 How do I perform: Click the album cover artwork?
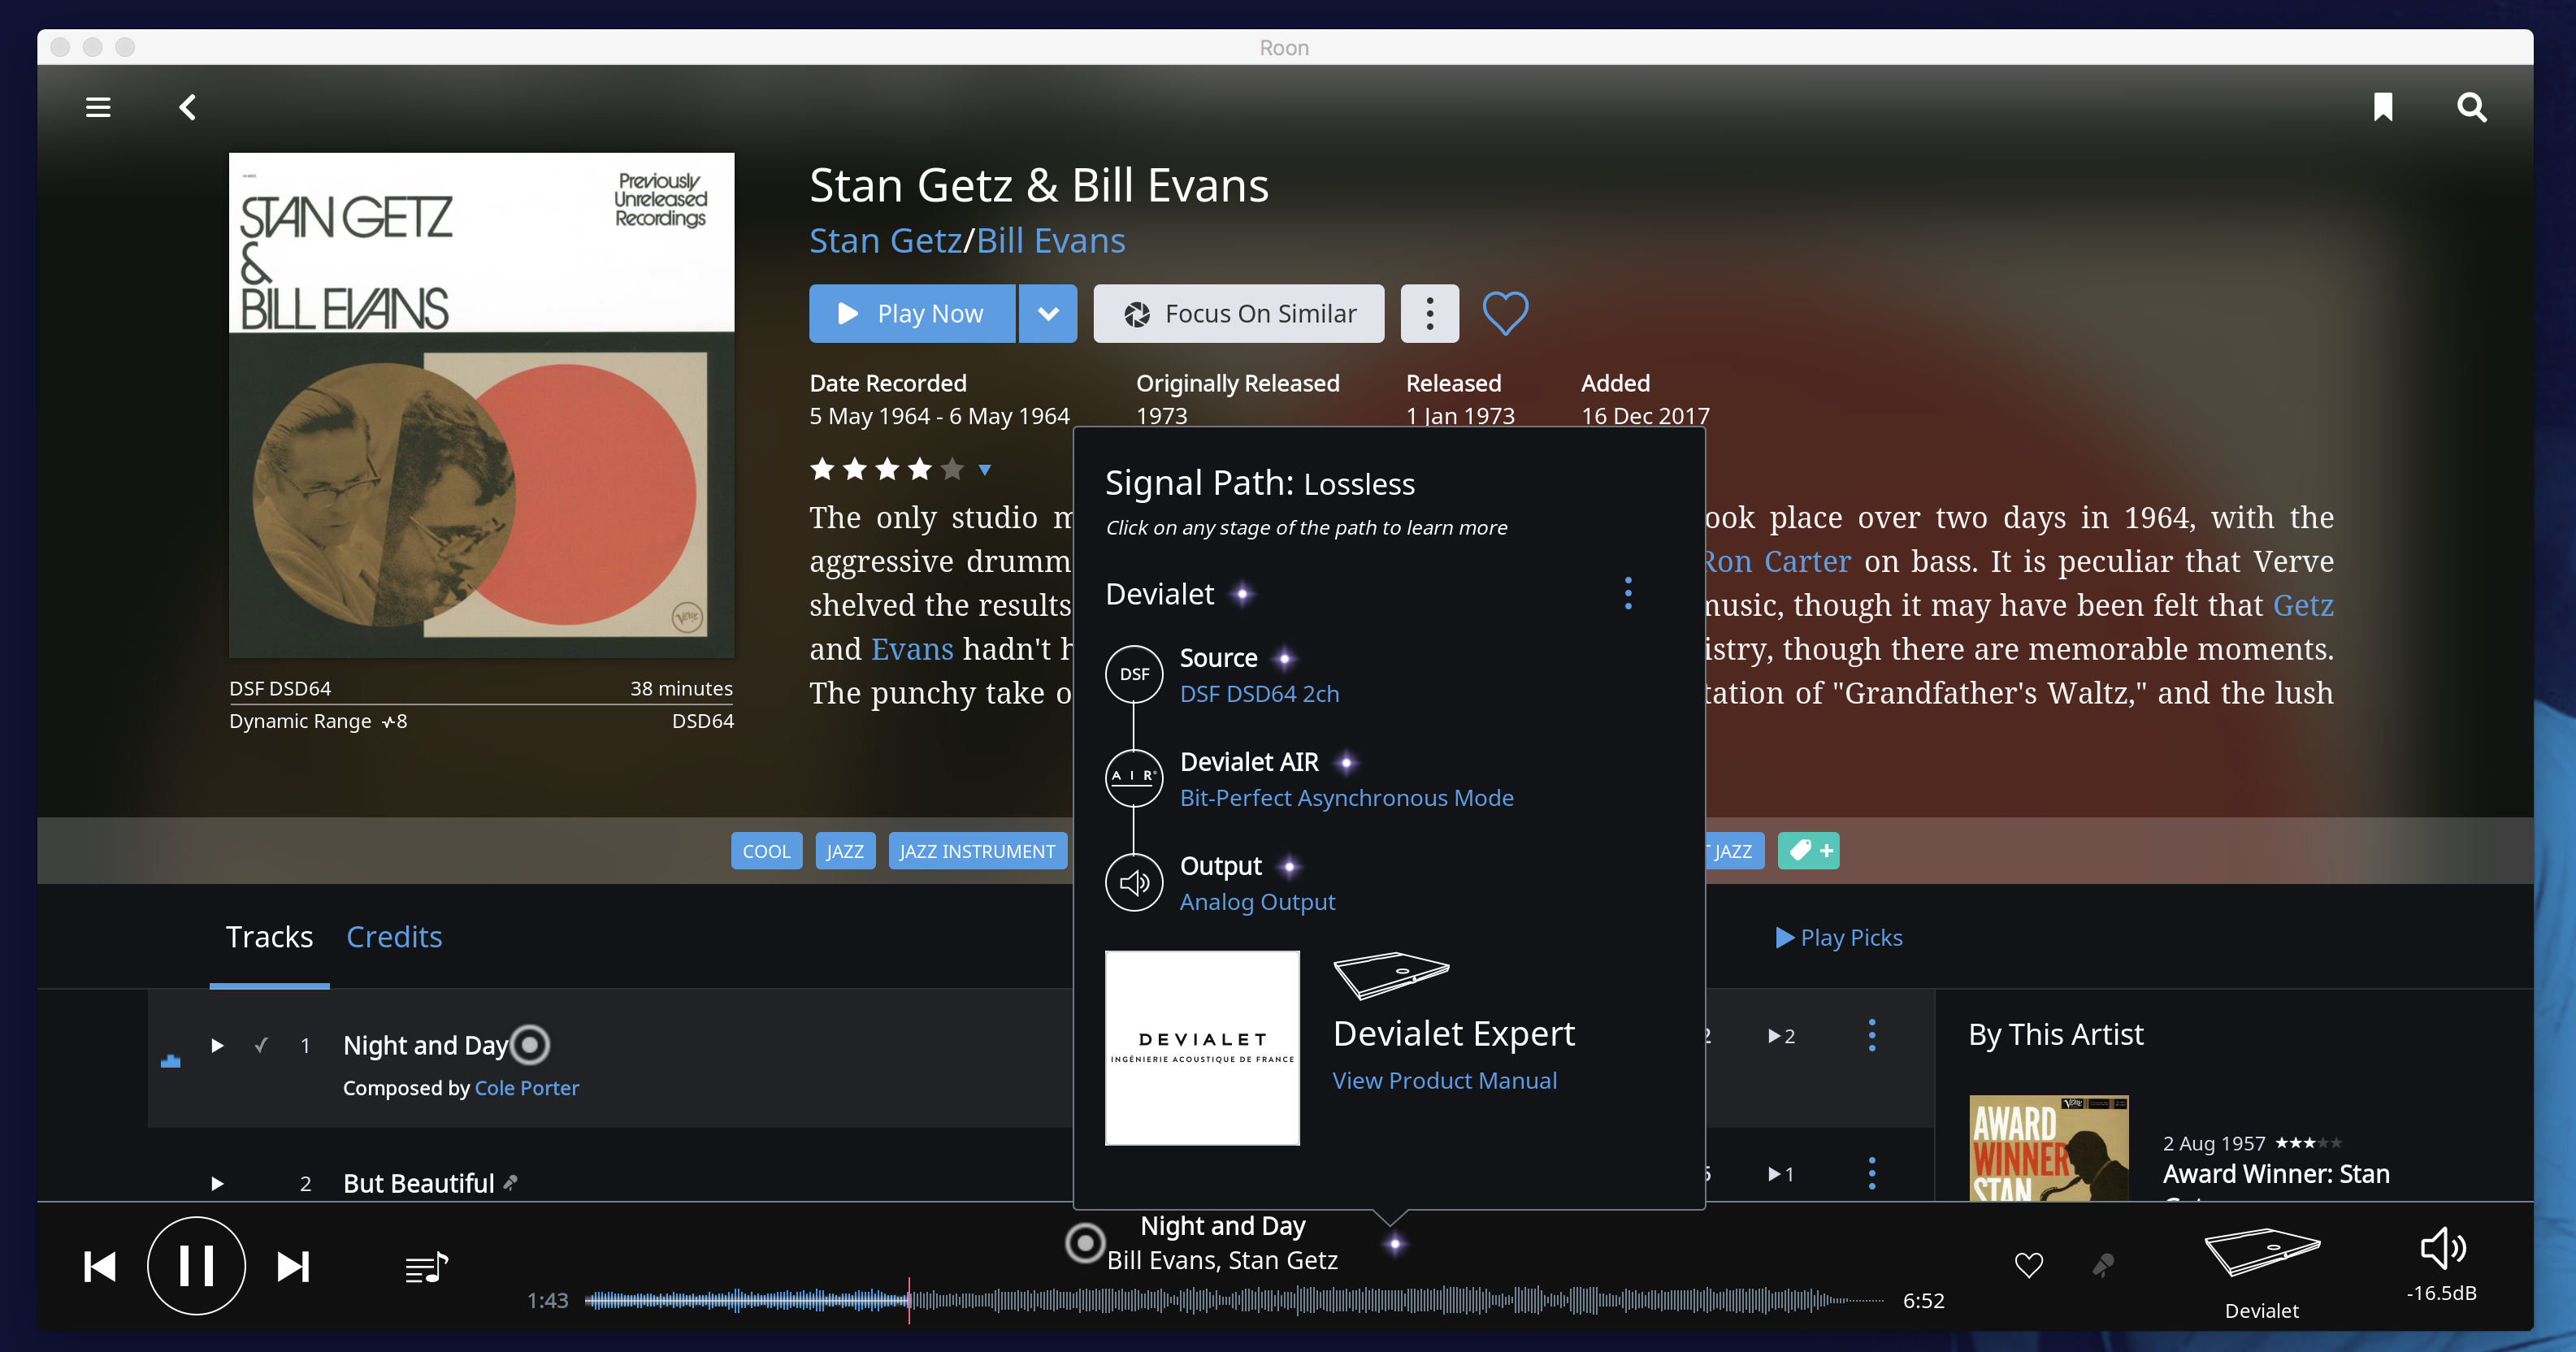click(x=481, y=405)
